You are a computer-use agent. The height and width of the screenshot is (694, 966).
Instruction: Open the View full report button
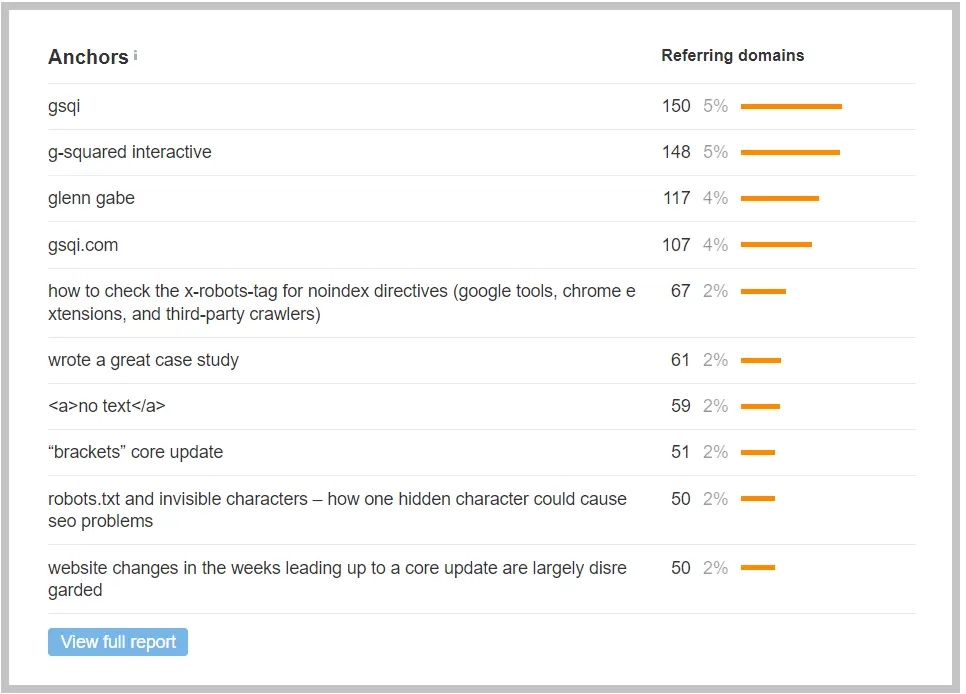[118, 642]
